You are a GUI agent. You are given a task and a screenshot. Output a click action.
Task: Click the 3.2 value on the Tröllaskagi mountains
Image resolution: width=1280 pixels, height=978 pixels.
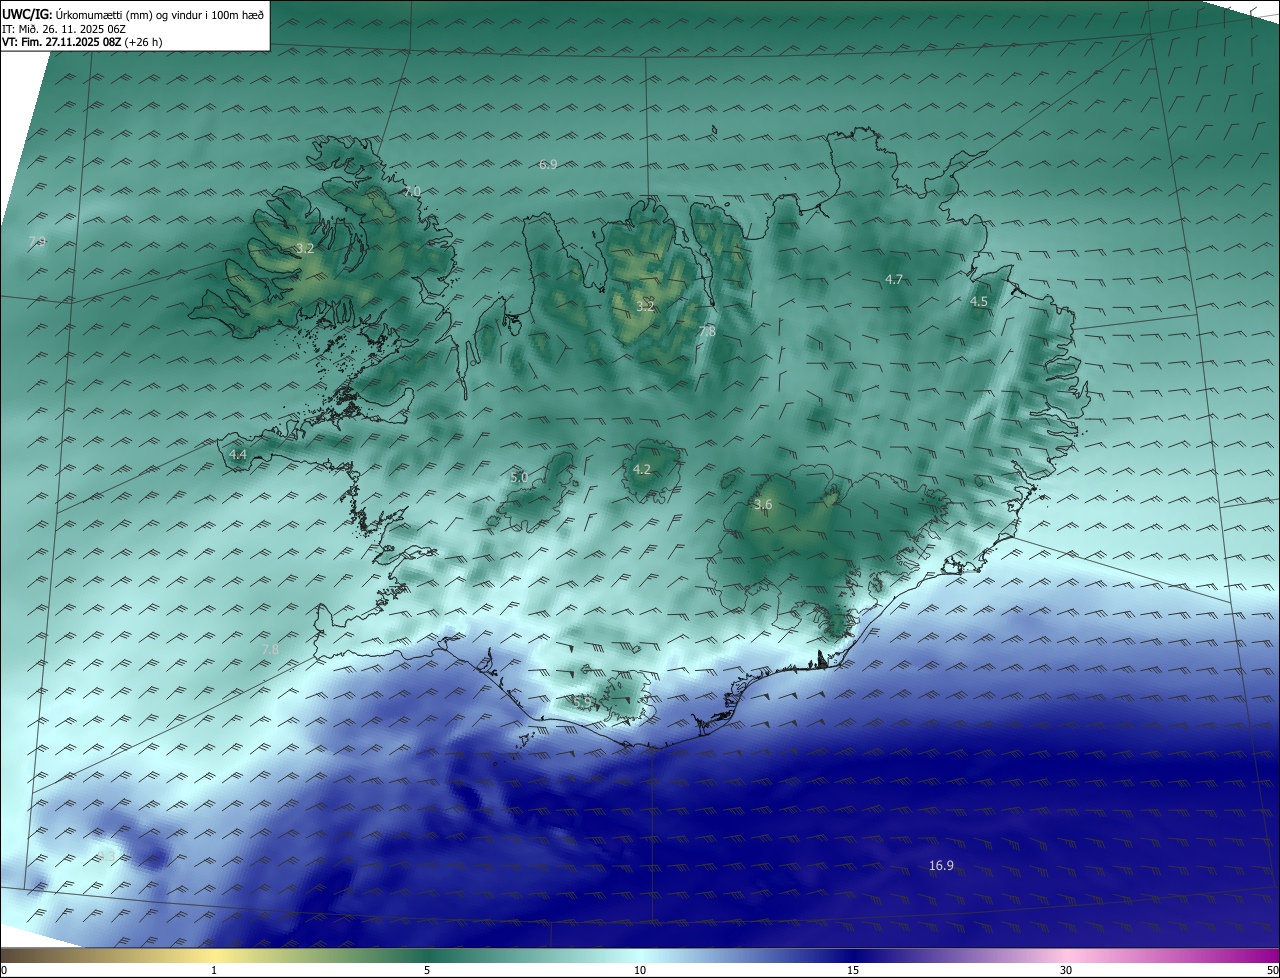pos(645,306)
